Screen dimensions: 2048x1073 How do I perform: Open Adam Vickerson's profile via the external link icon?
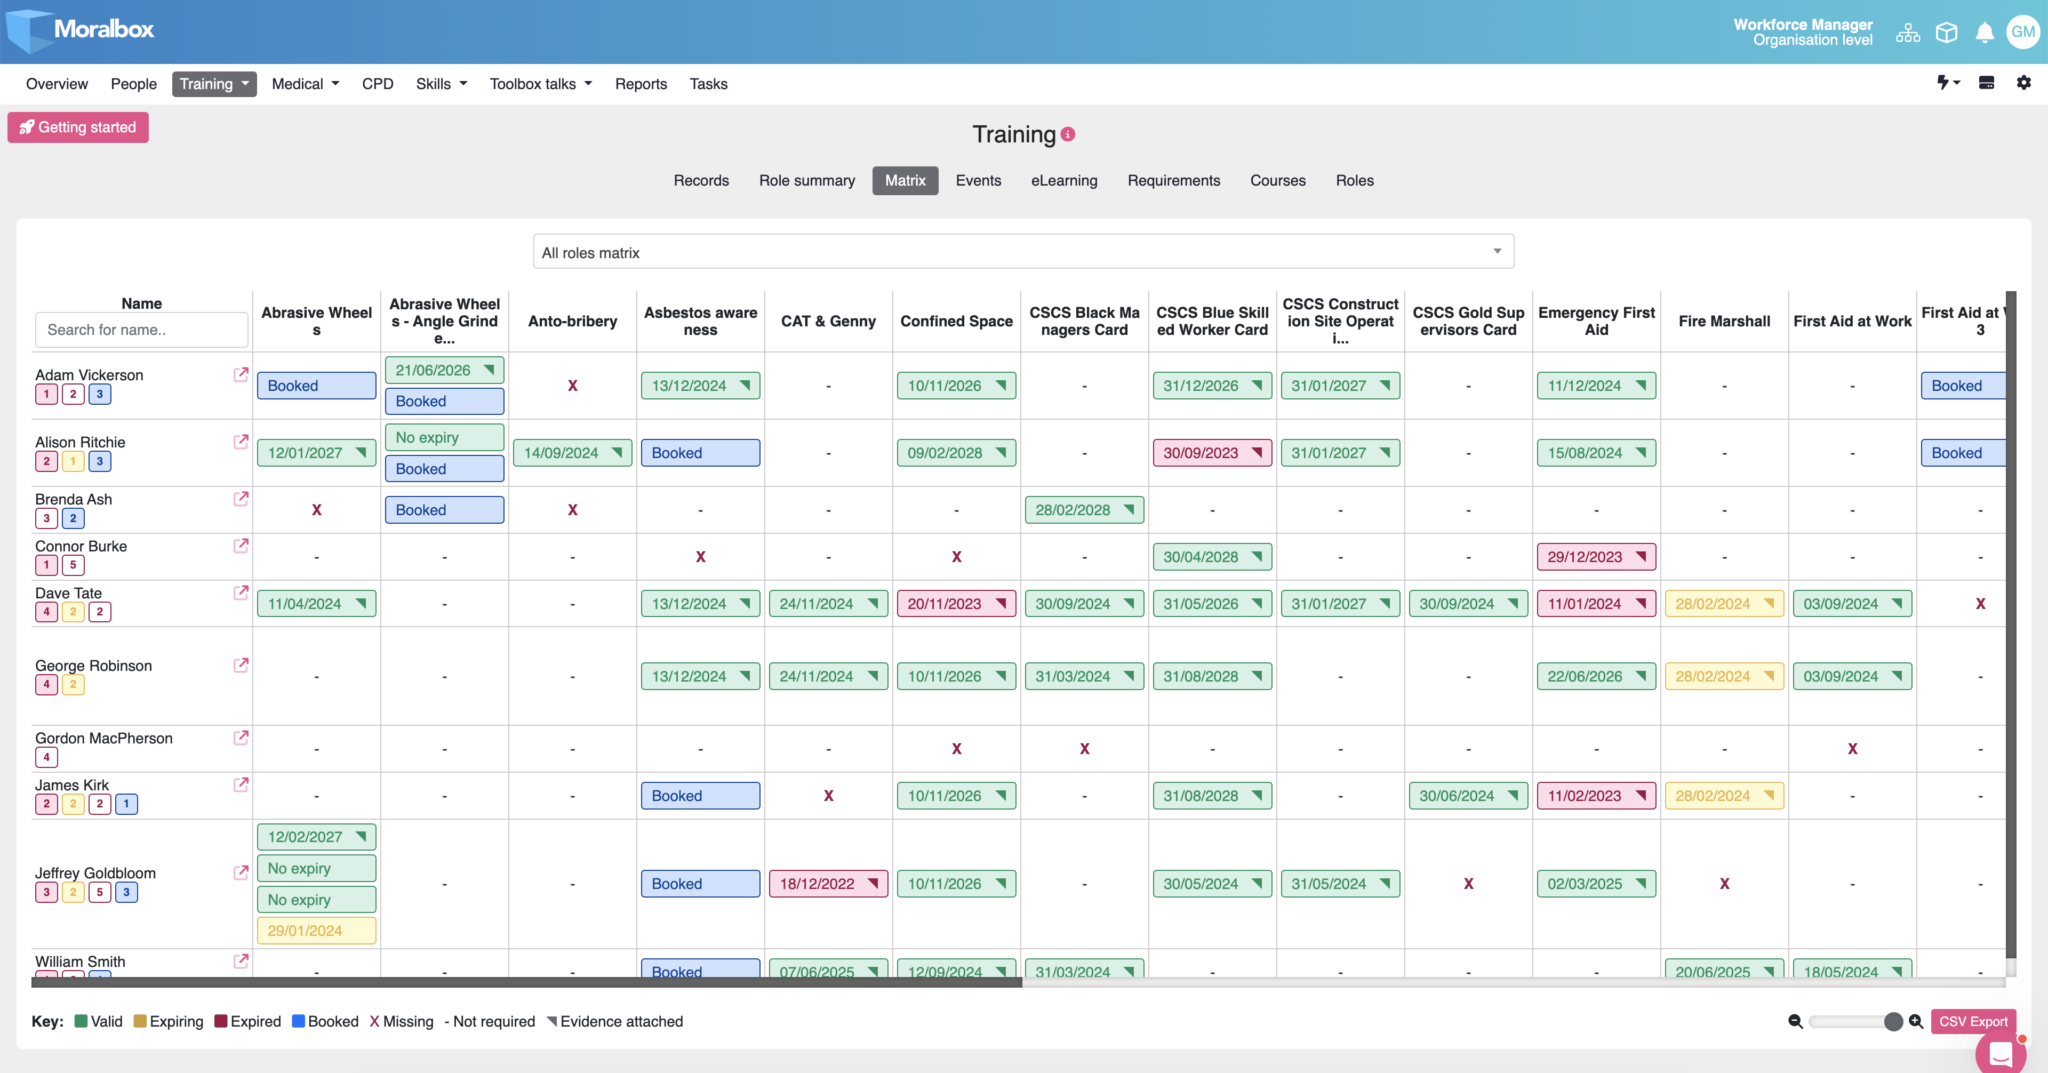point(241,374)
